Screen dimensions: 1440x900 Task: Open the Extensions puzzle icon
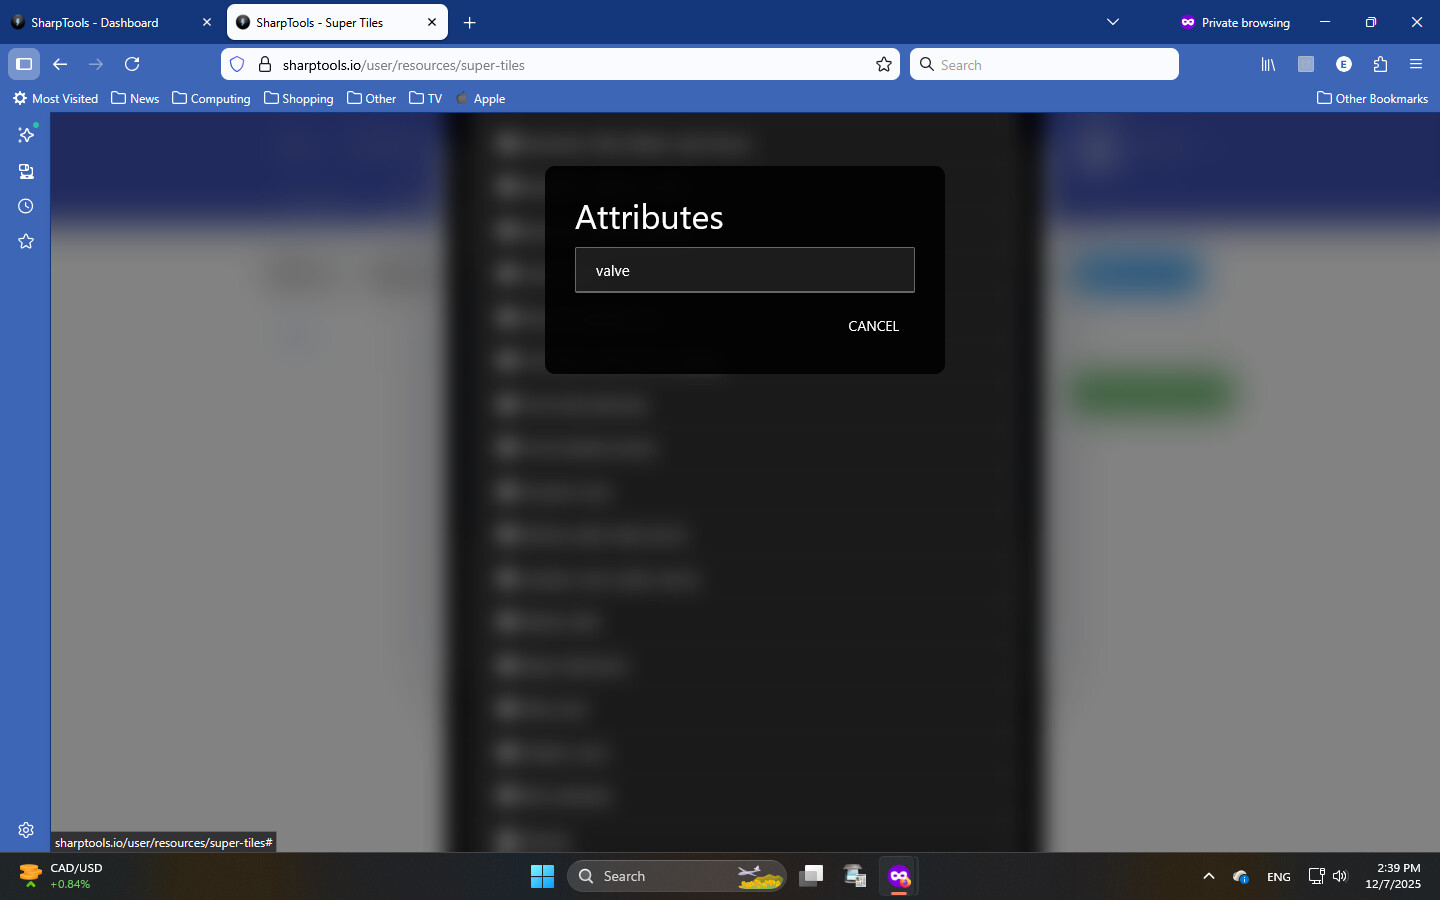[1380, 64]
